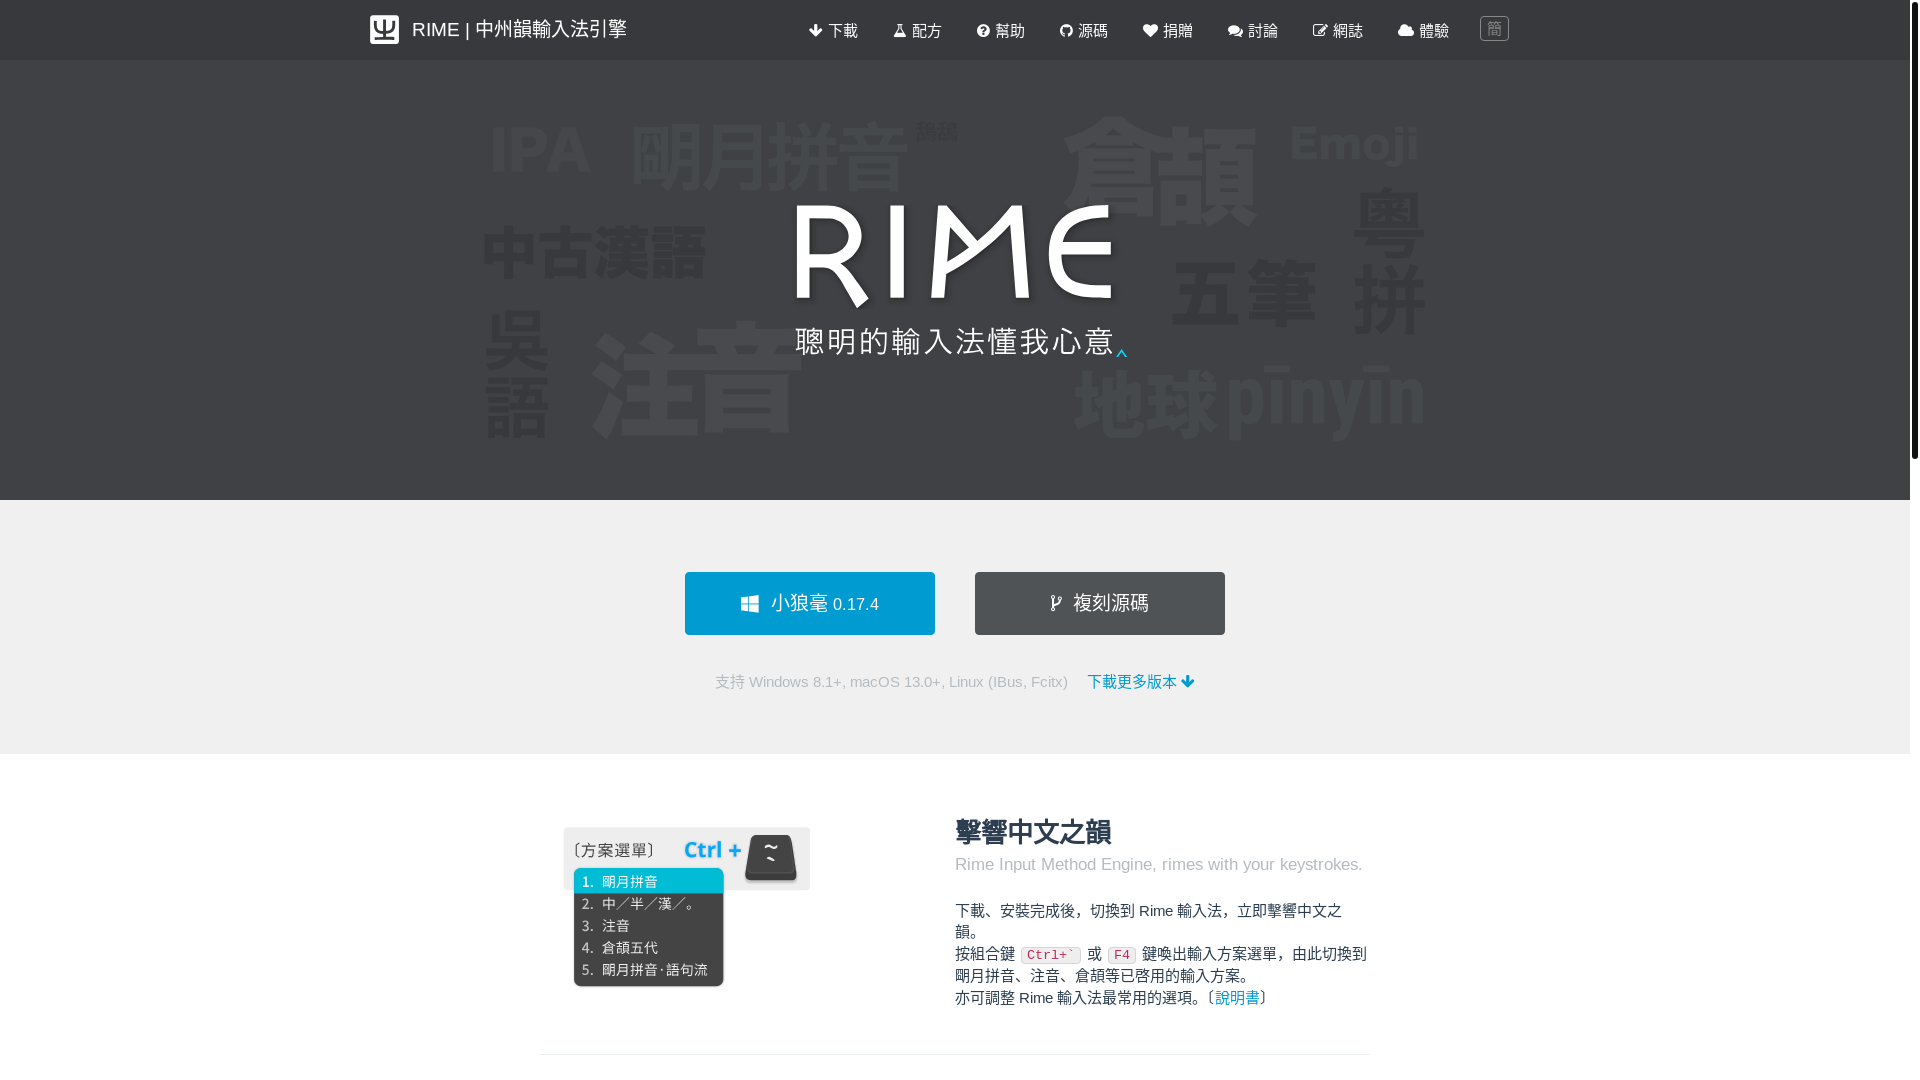Click the large RIME hero logo

point(953,256)
